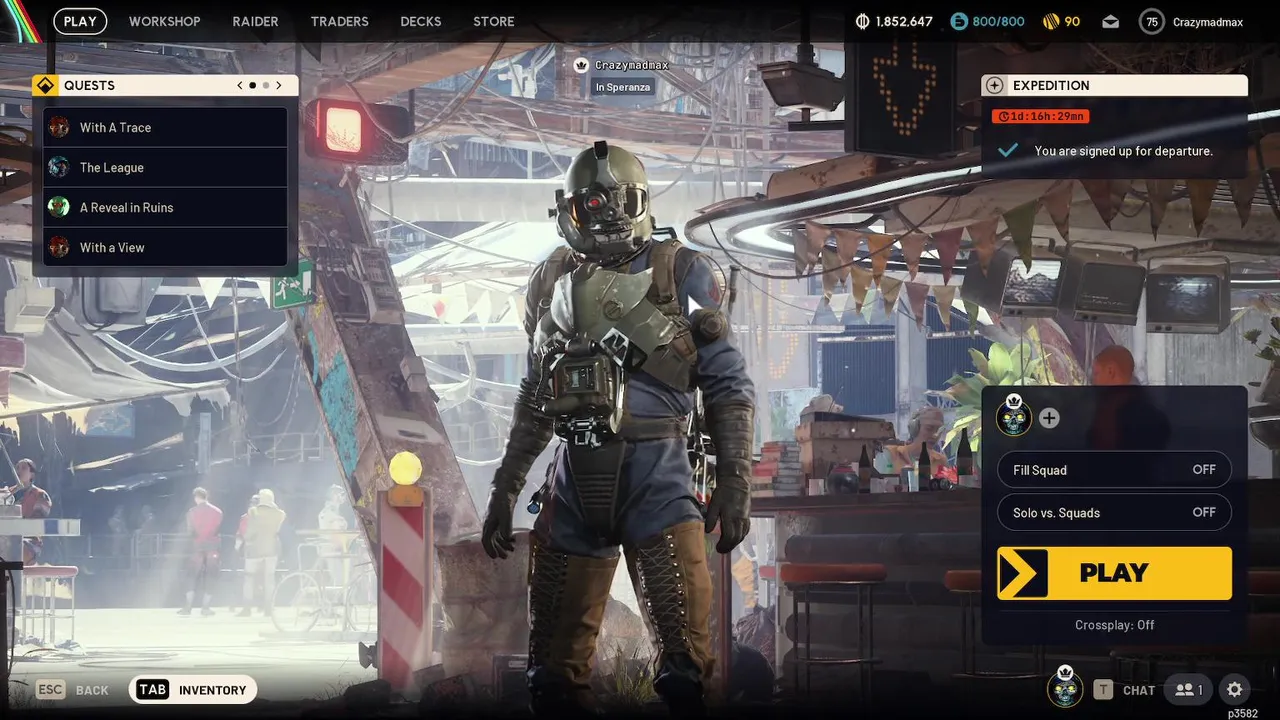
Task: Switch to the WORKSHOP tab
Action: tap(164, 21)
